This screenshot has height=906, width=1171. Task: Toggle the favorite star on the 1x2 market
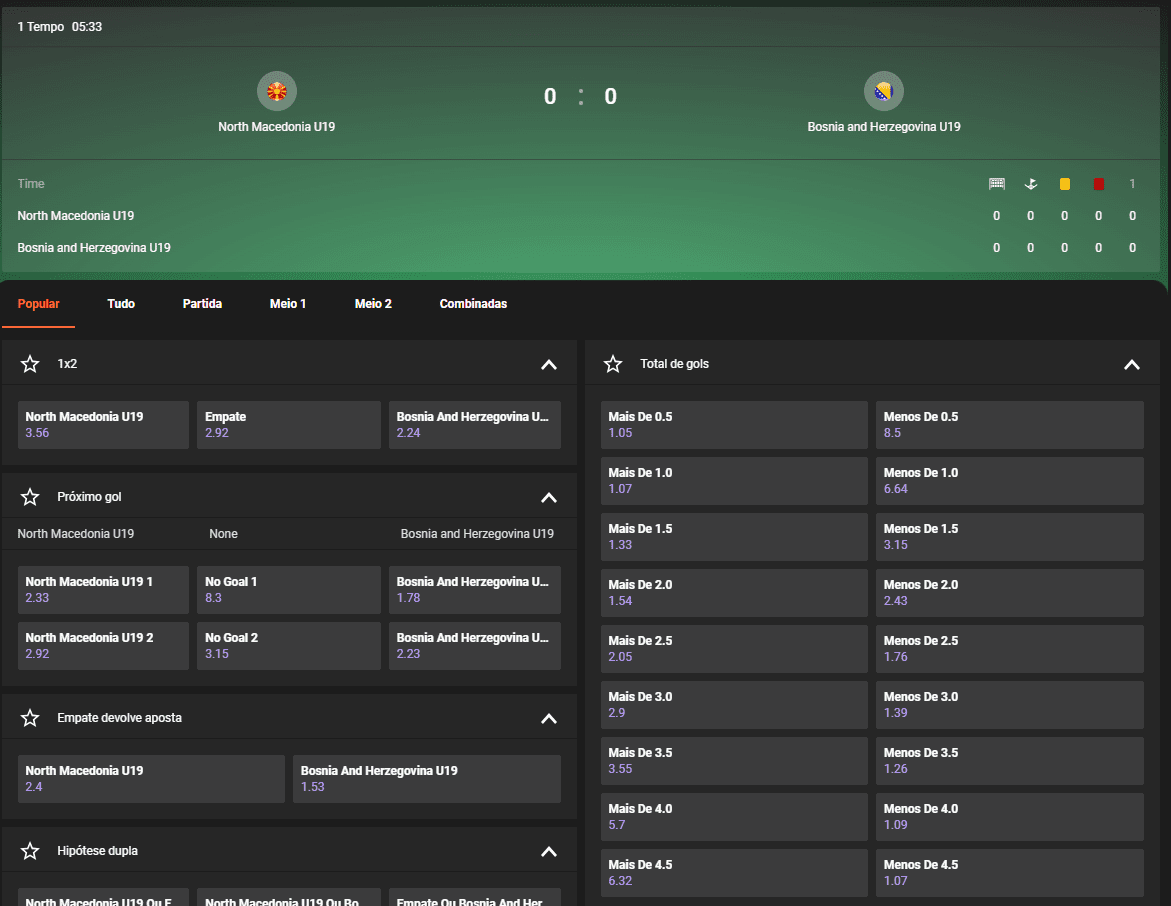pyautogui.click(x=29, y=364)
